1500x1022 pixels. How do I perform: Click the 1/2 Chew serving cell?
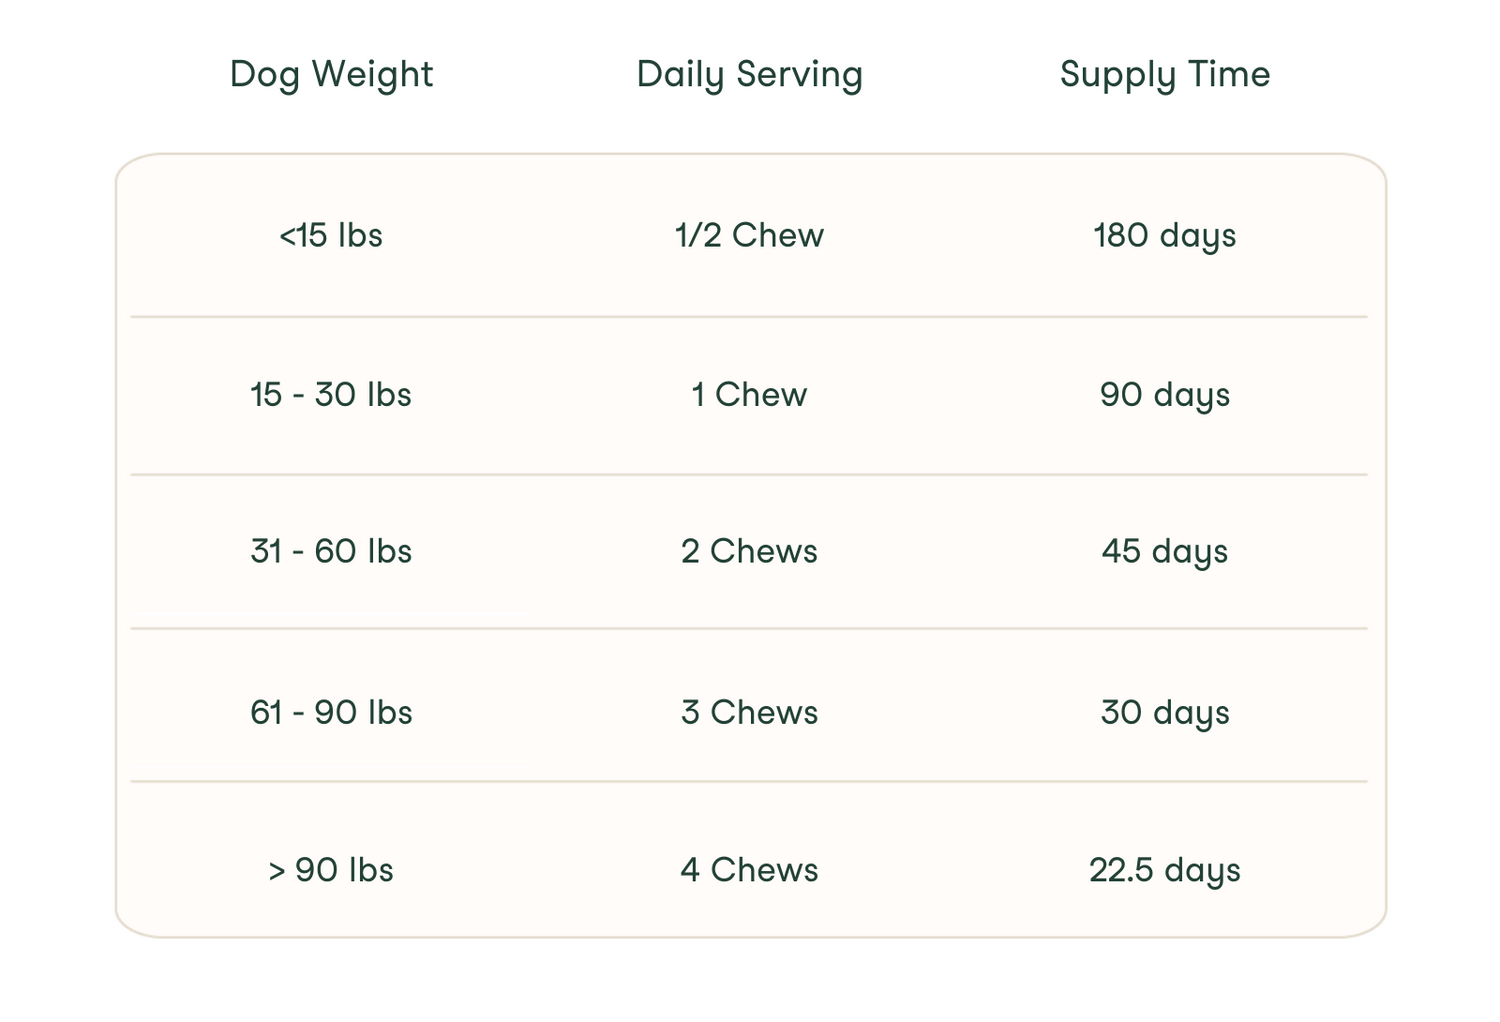749,236
